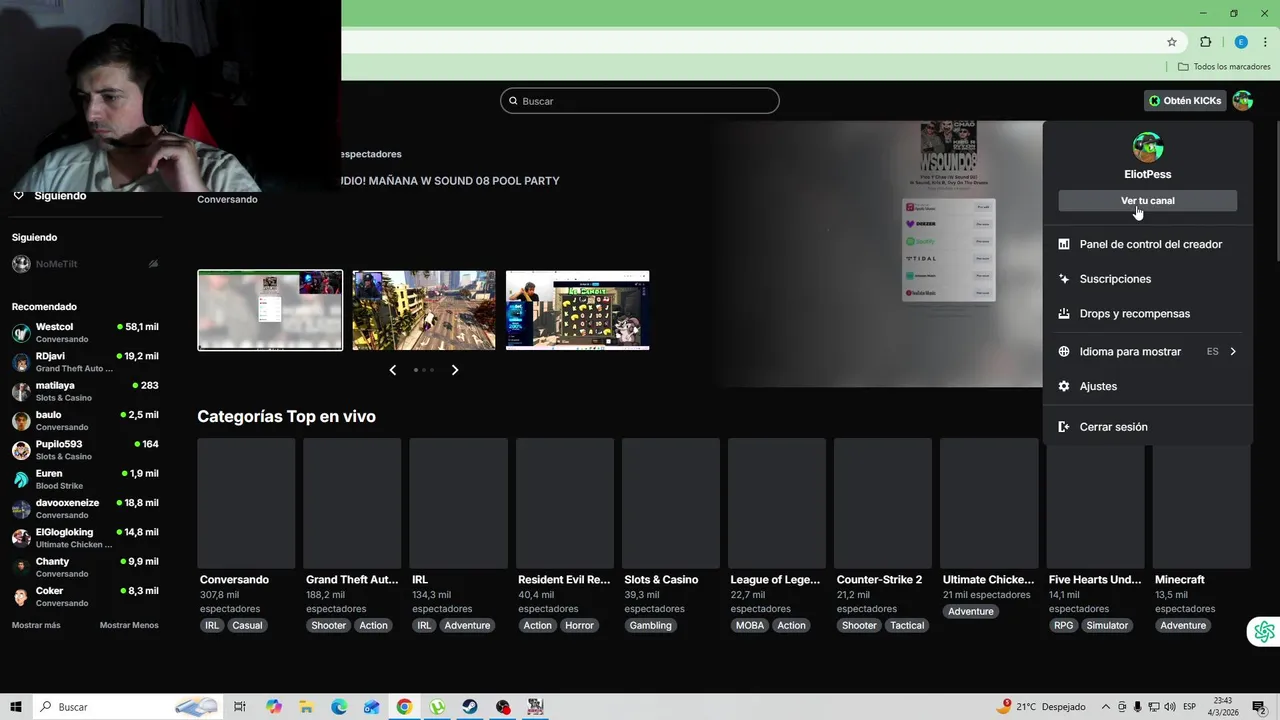Click Westcol channel avatar in sidebar
The height and width of the screenshot is (720, 1280).
[21, 333]
